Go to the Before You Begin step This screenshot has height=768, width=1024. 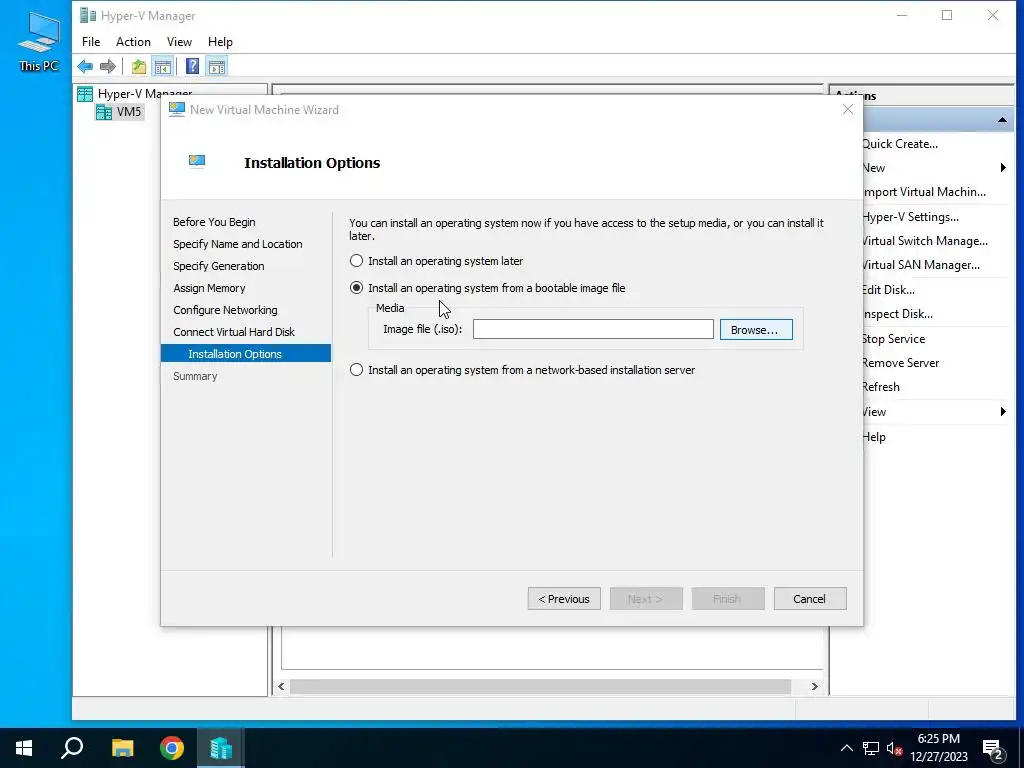tap(214, 222)
